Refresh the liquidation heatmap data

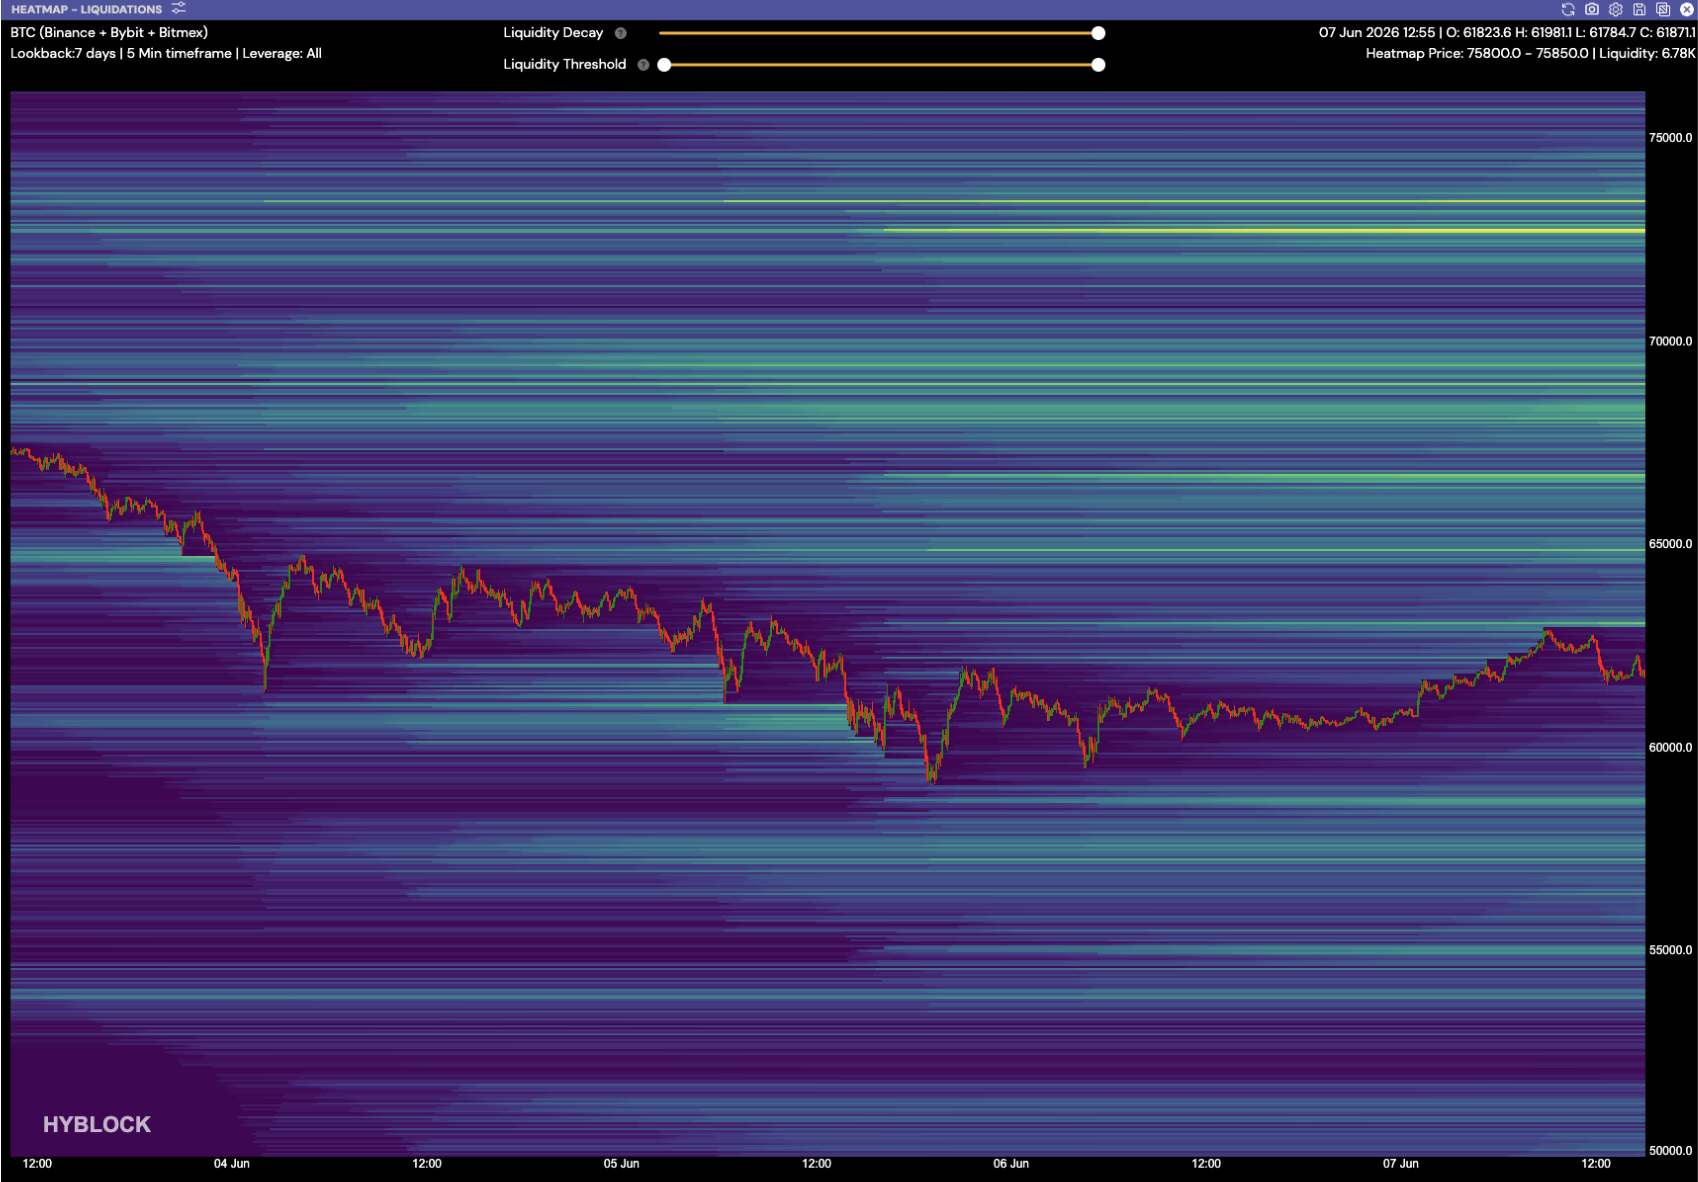point(1568,9)
